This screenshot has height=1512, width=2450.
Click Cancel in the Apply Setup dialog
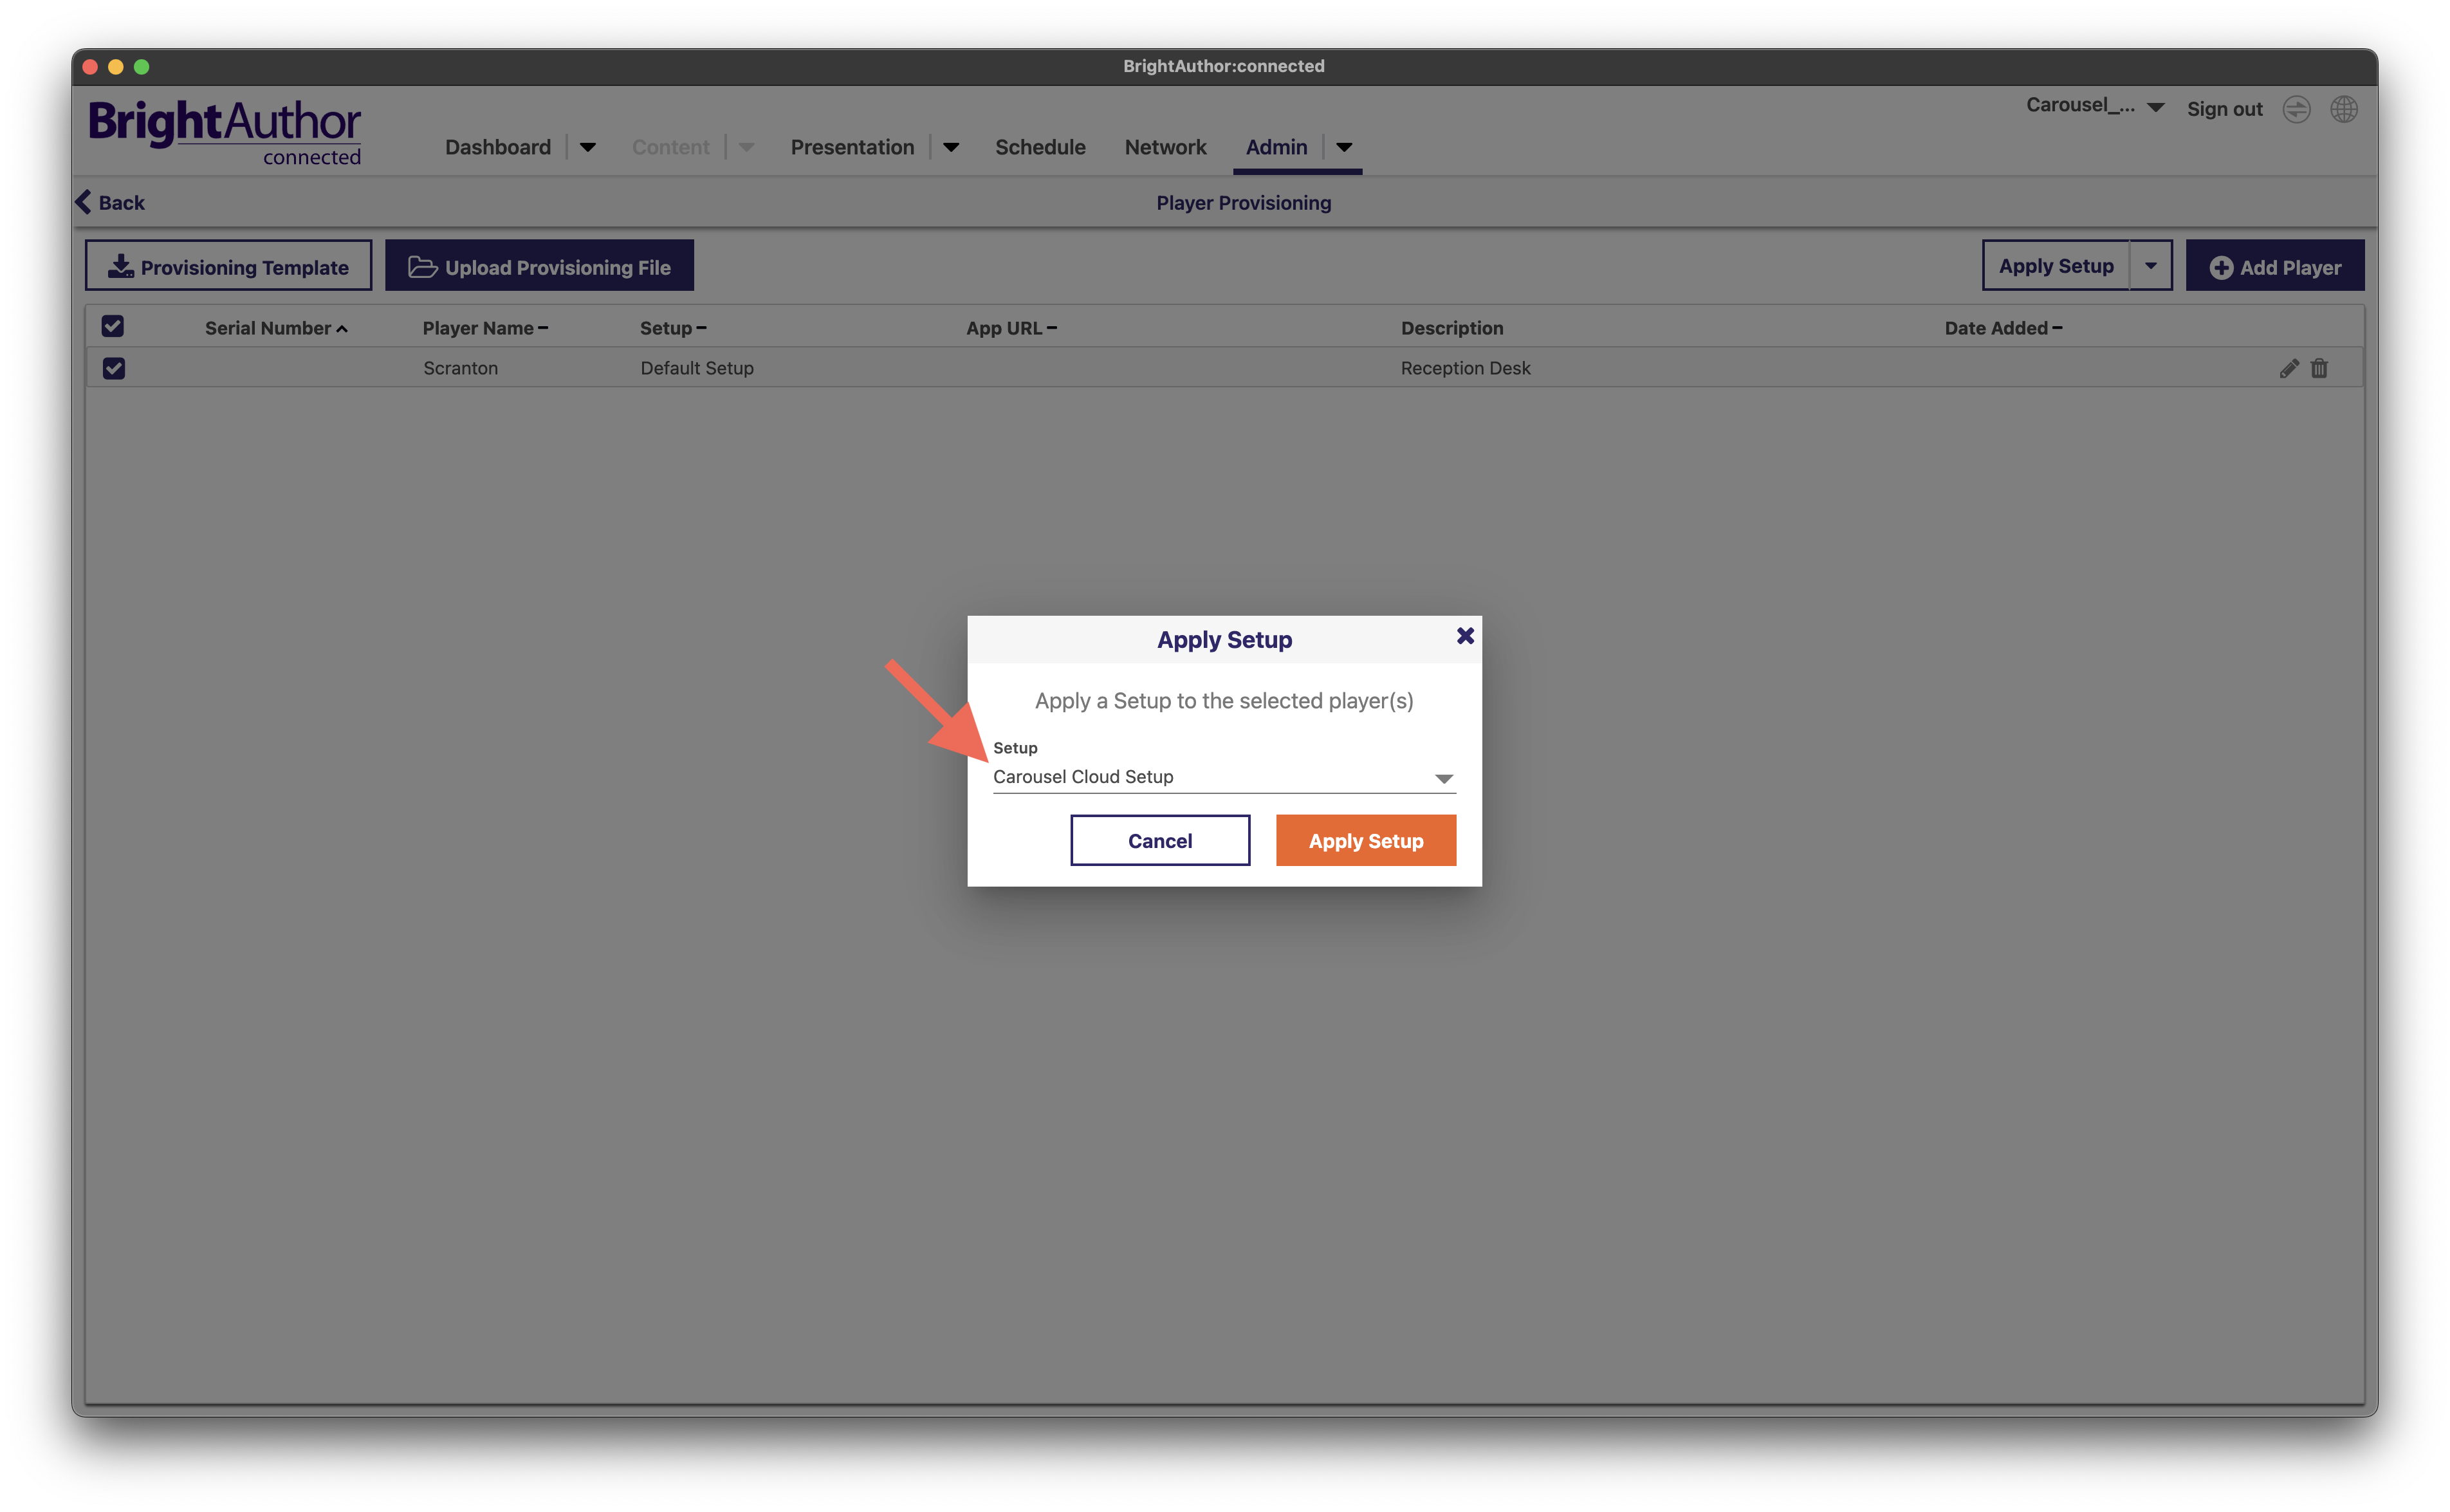click(x=1160, y=841)
